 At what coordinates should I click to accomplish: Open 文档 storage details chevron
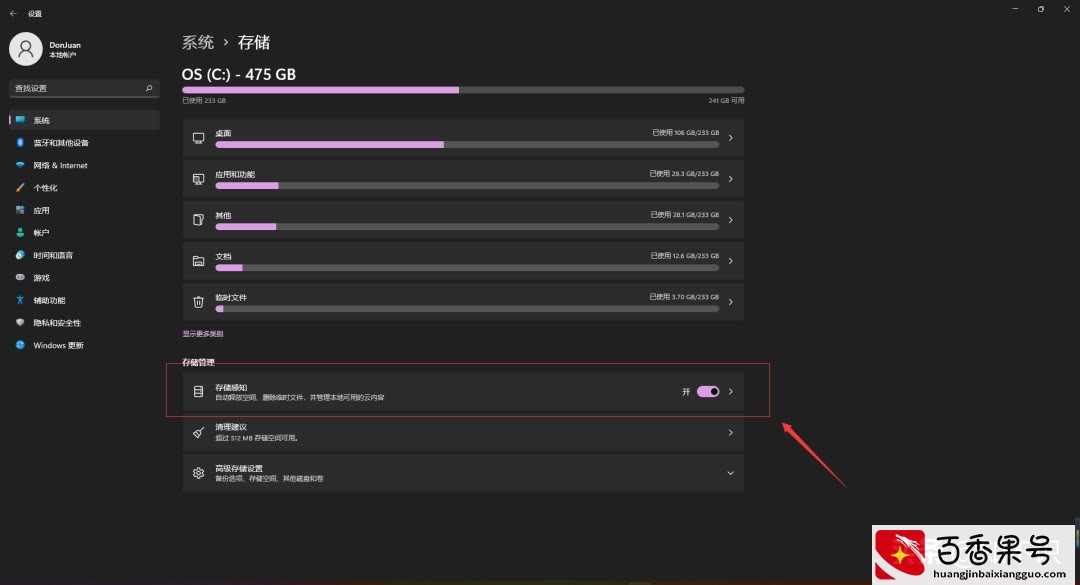731,261
